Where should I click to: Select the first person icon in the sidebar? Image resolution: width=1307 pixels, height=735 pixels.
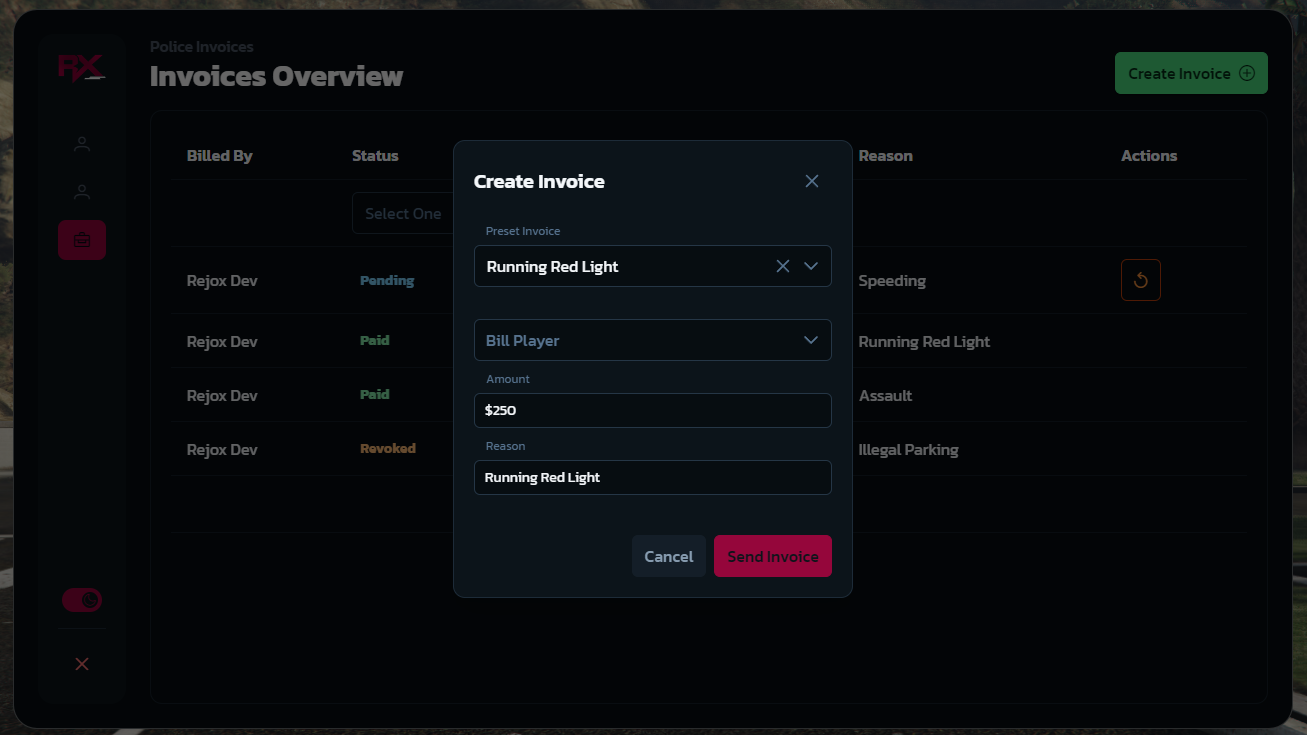pos(81,143)
